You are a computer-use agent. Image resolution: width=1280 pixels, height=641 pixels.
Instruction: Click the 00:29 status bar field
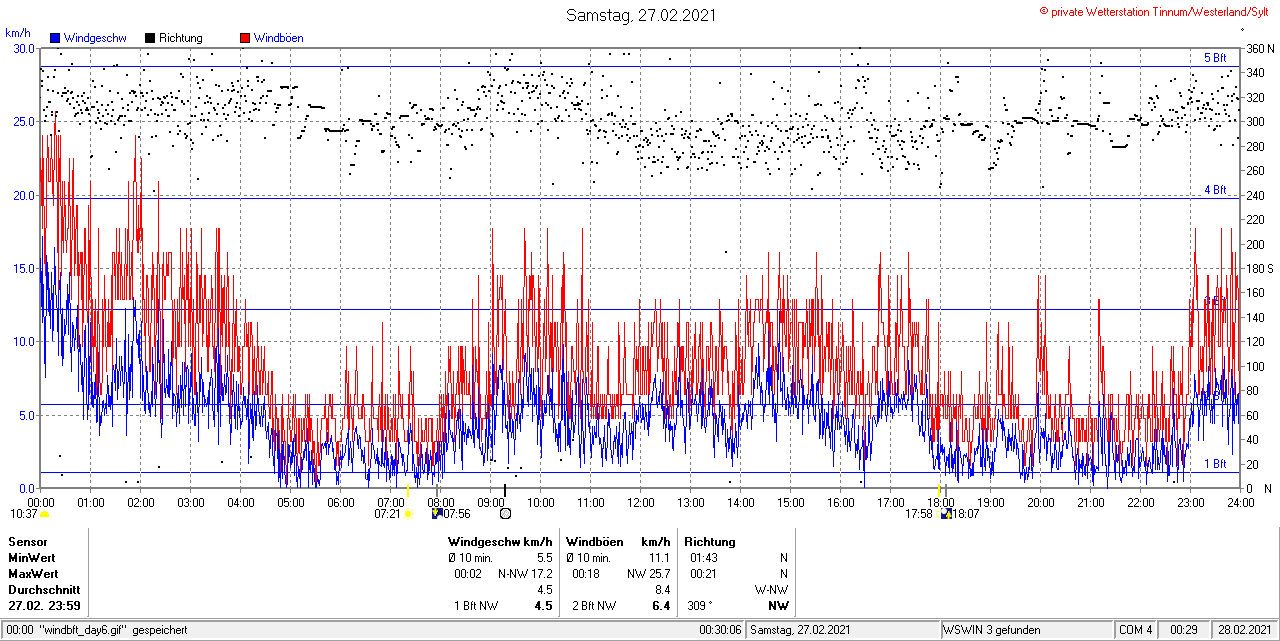[1185, 630]
